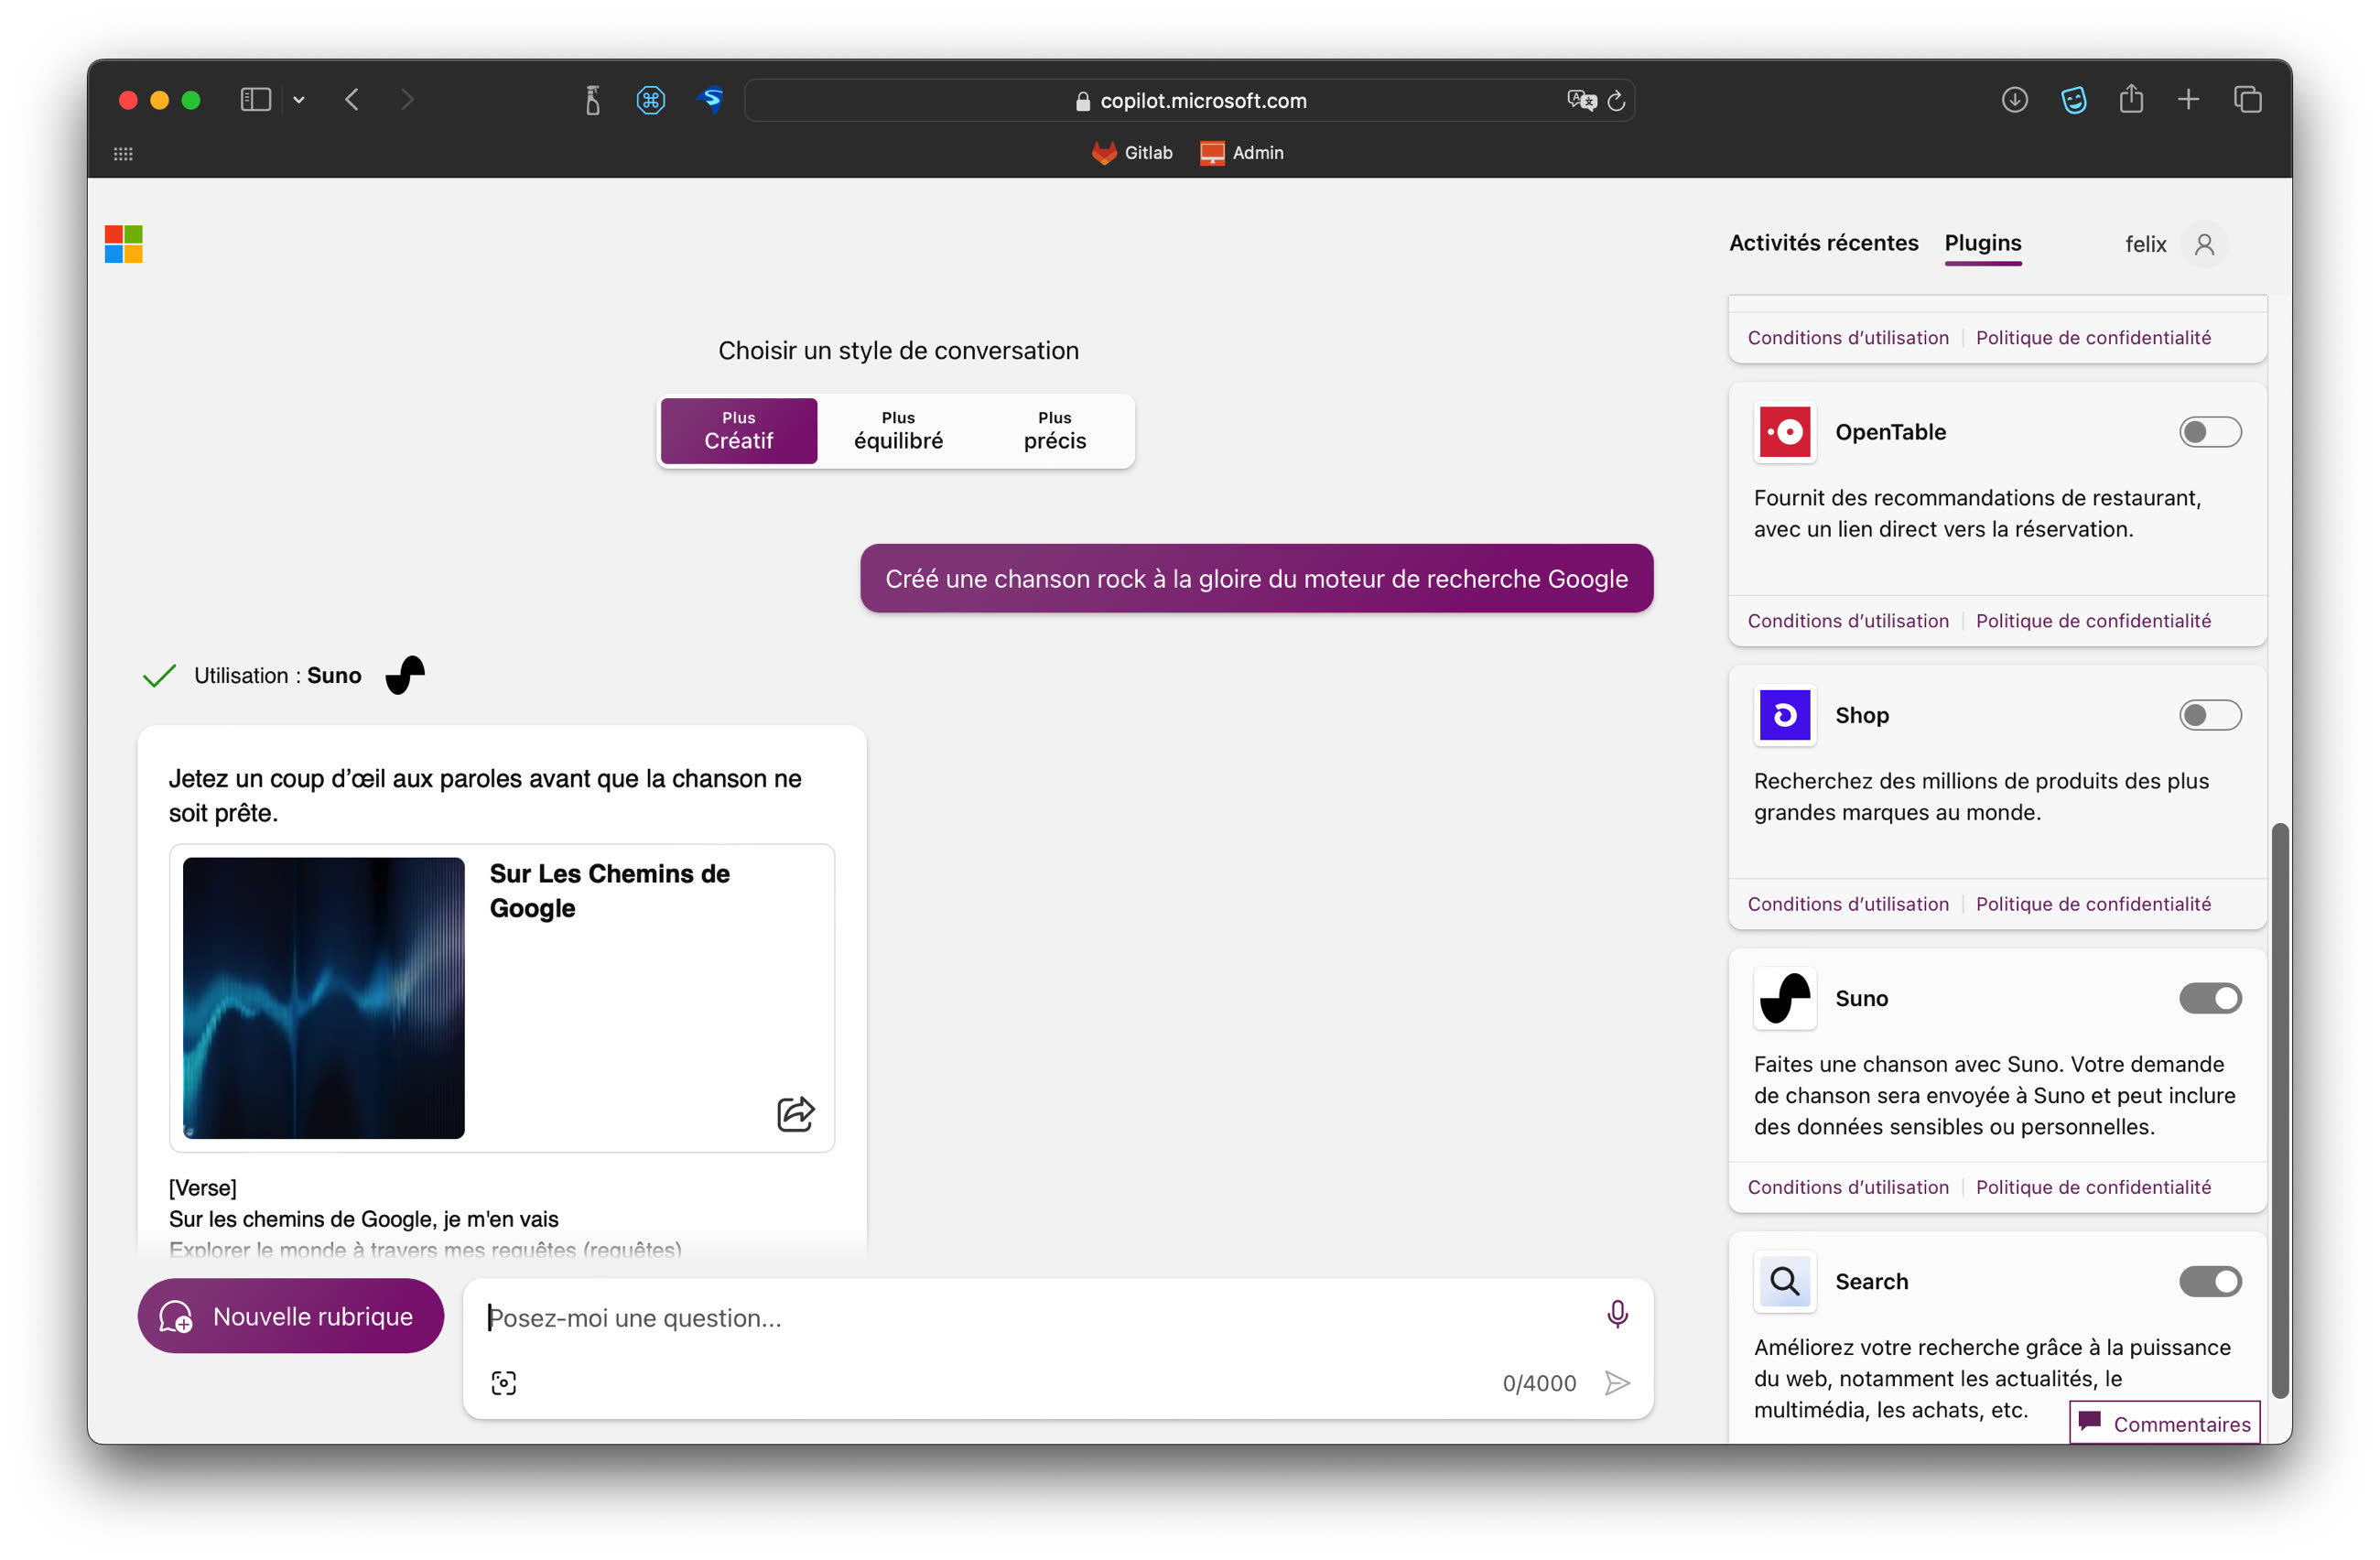The height and width of the screenshot is (1560, 2380).
Task: Open Shop Politique de confidentialité link
Action: coord(2092,904)
